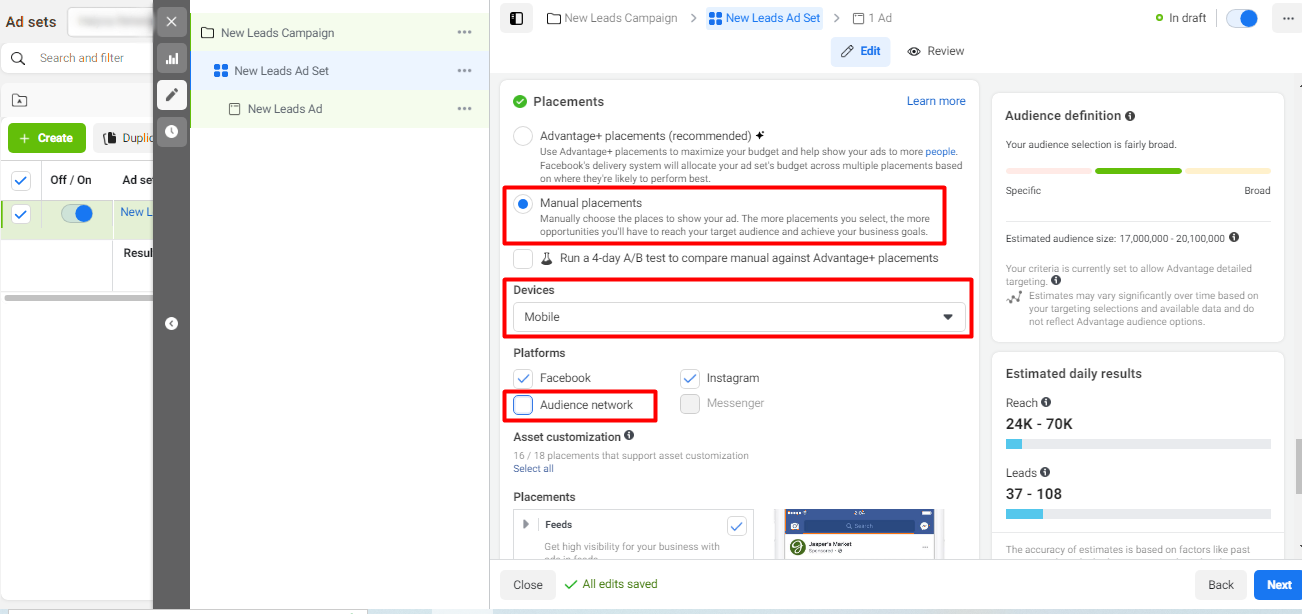The width and height of the screenshot is (1302, 614).
Task: Click the Advantage detailed targeting info icon
Action: pos(1056,281)
